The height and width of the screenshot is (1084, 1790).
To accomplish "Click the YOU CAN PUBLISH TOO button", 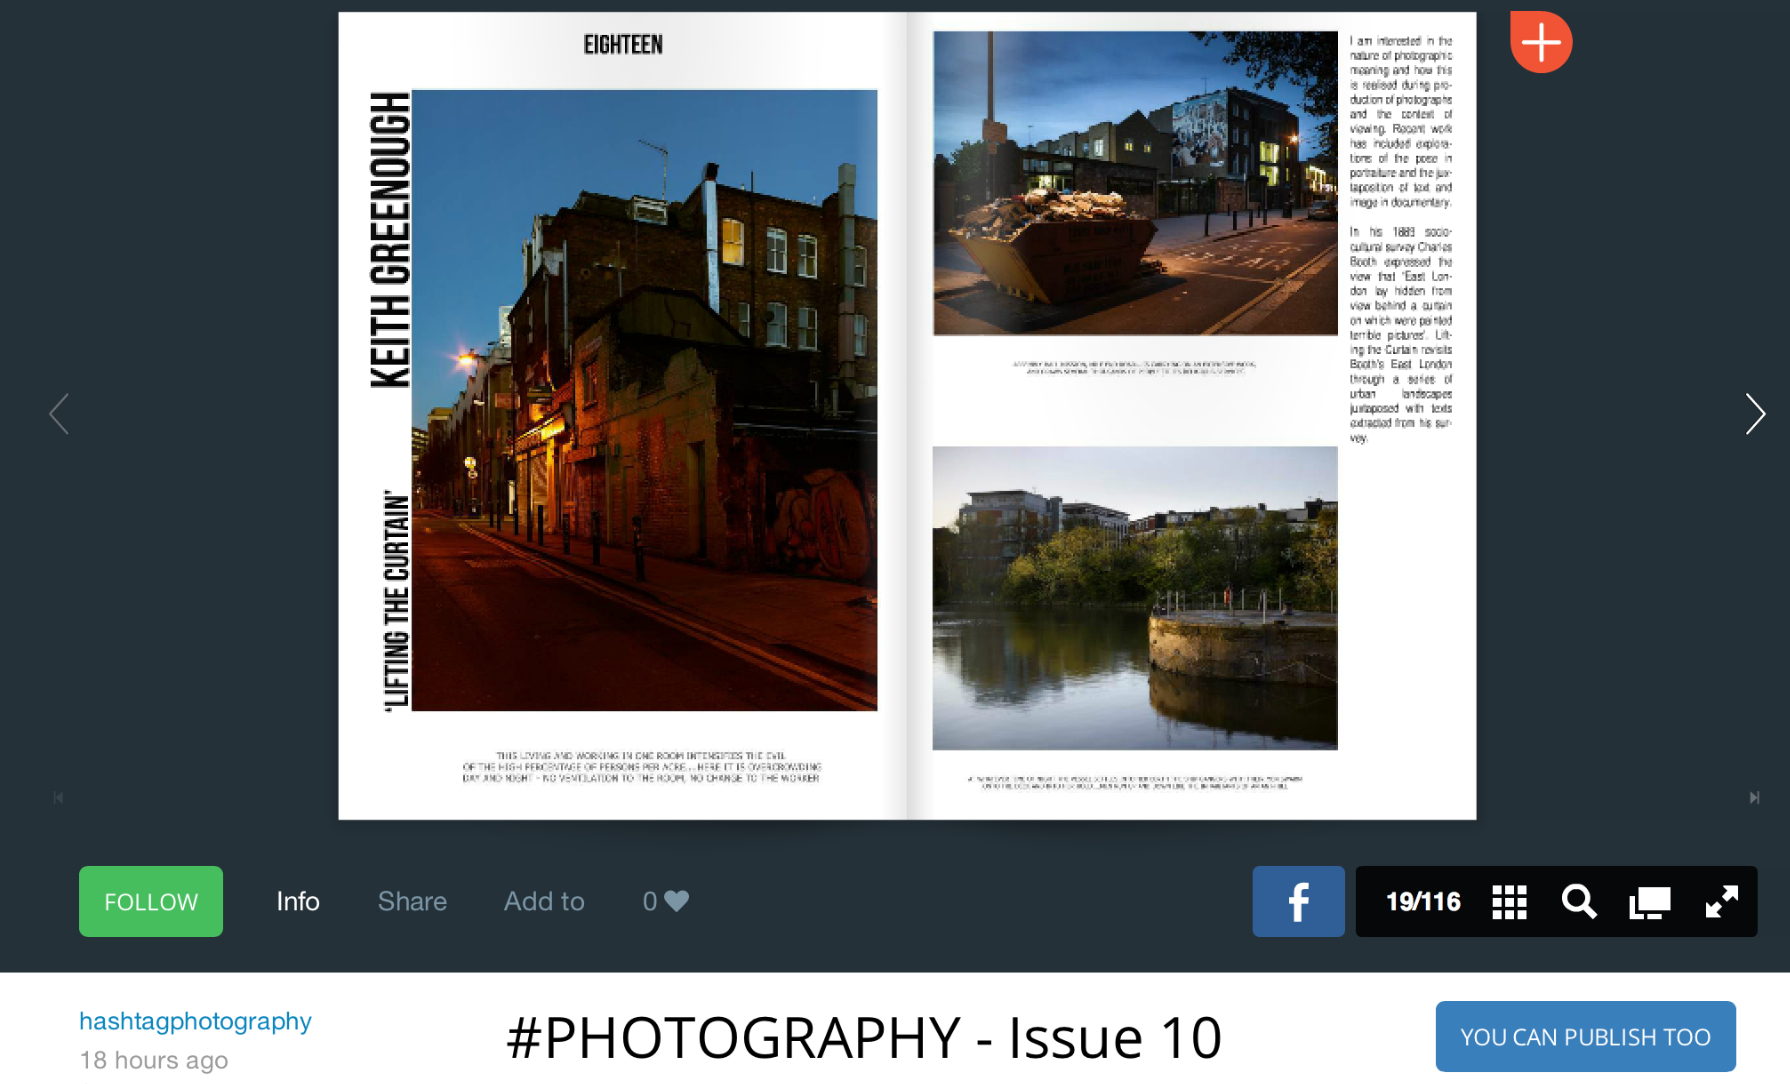I will (1585, 1037).
